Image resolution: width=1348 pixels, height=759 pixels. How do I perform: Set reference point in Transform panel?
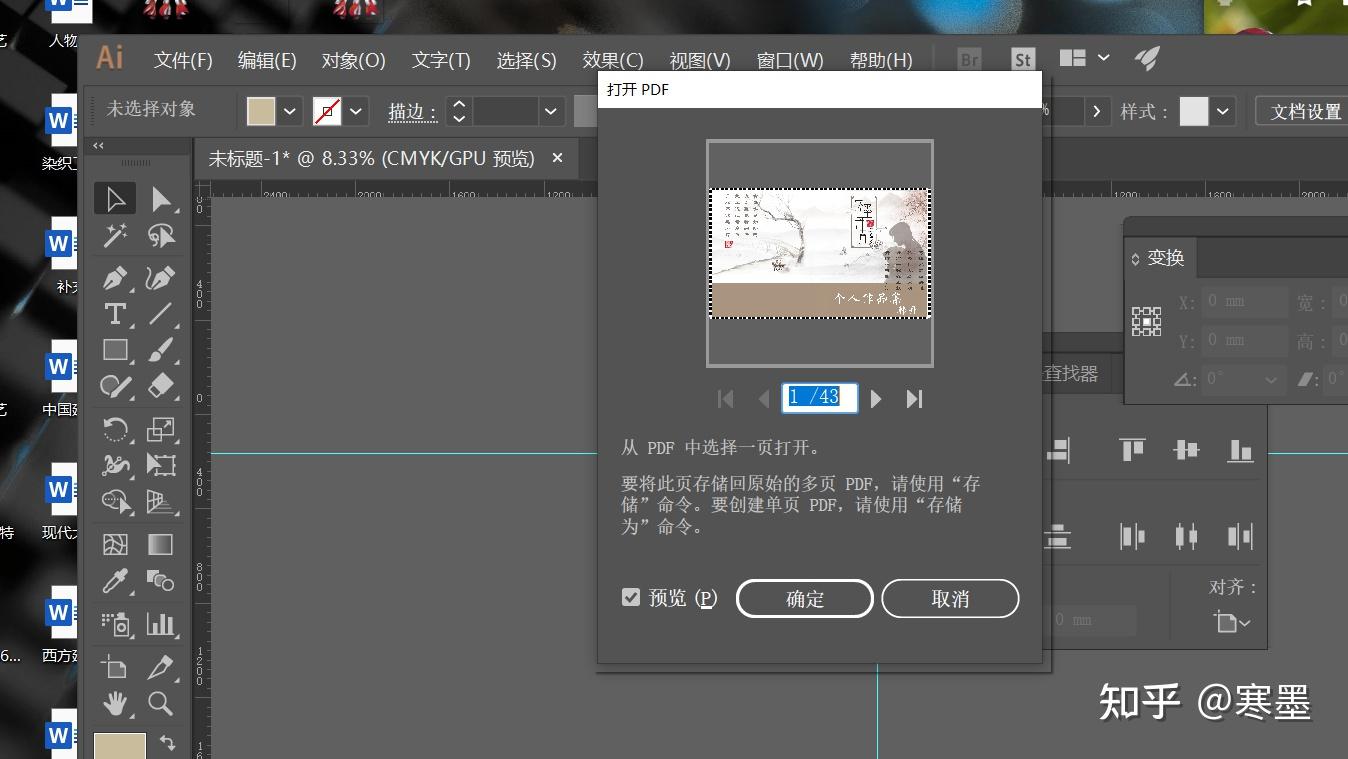click(1146, 321)
